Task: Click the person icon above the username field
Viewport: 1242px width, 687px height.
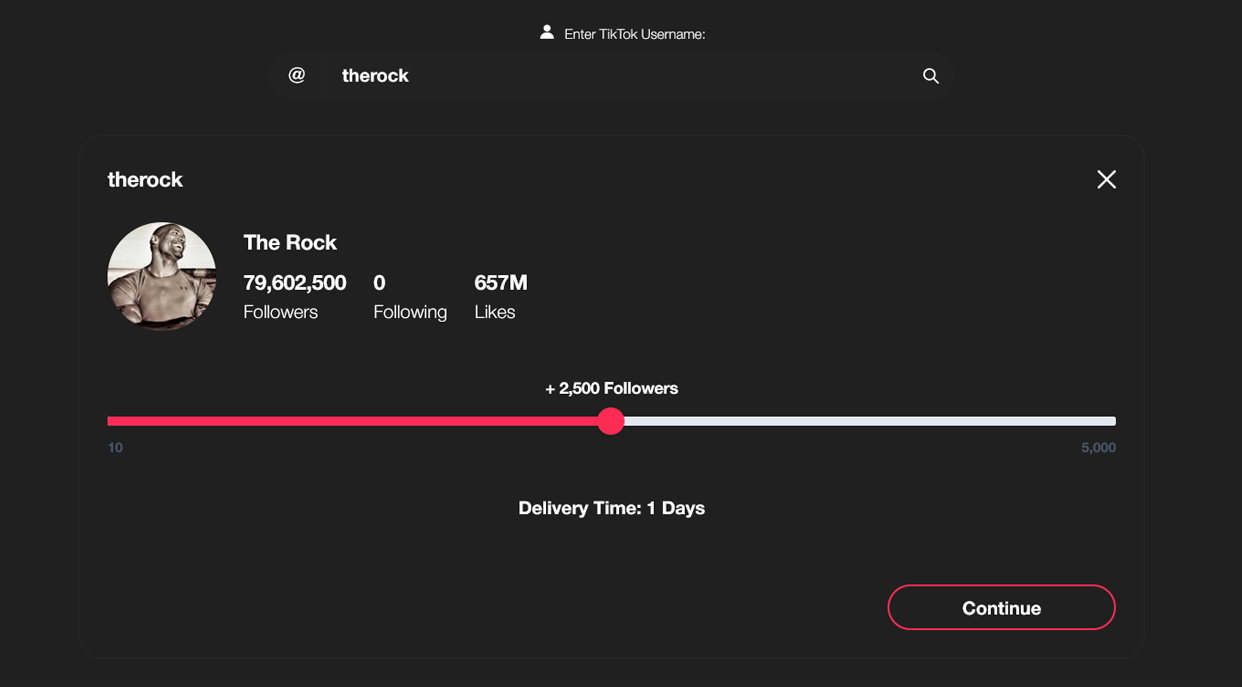Action: coord(547,33)
